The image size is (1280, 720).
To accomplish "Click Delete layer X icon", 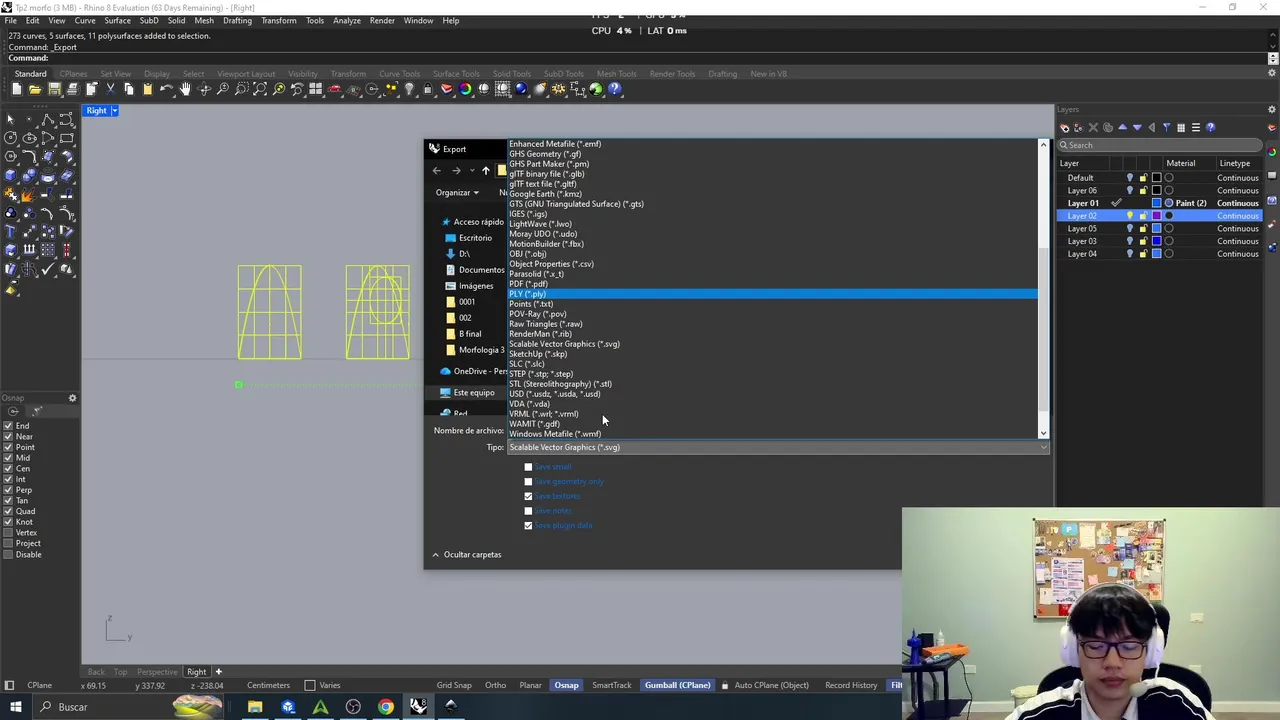I will click(x=1093, y=127).
